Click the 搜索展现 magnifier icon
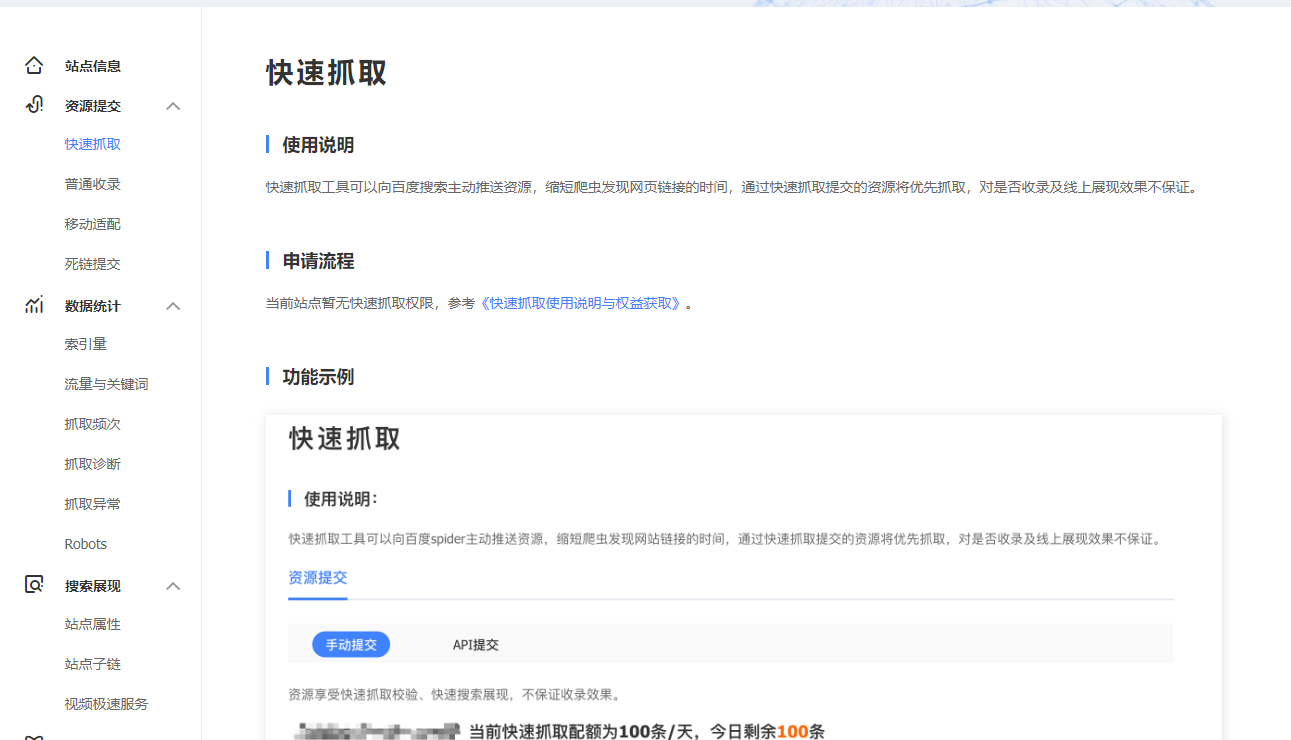The width and height of the screenshot is (1291, 740). 34,585
